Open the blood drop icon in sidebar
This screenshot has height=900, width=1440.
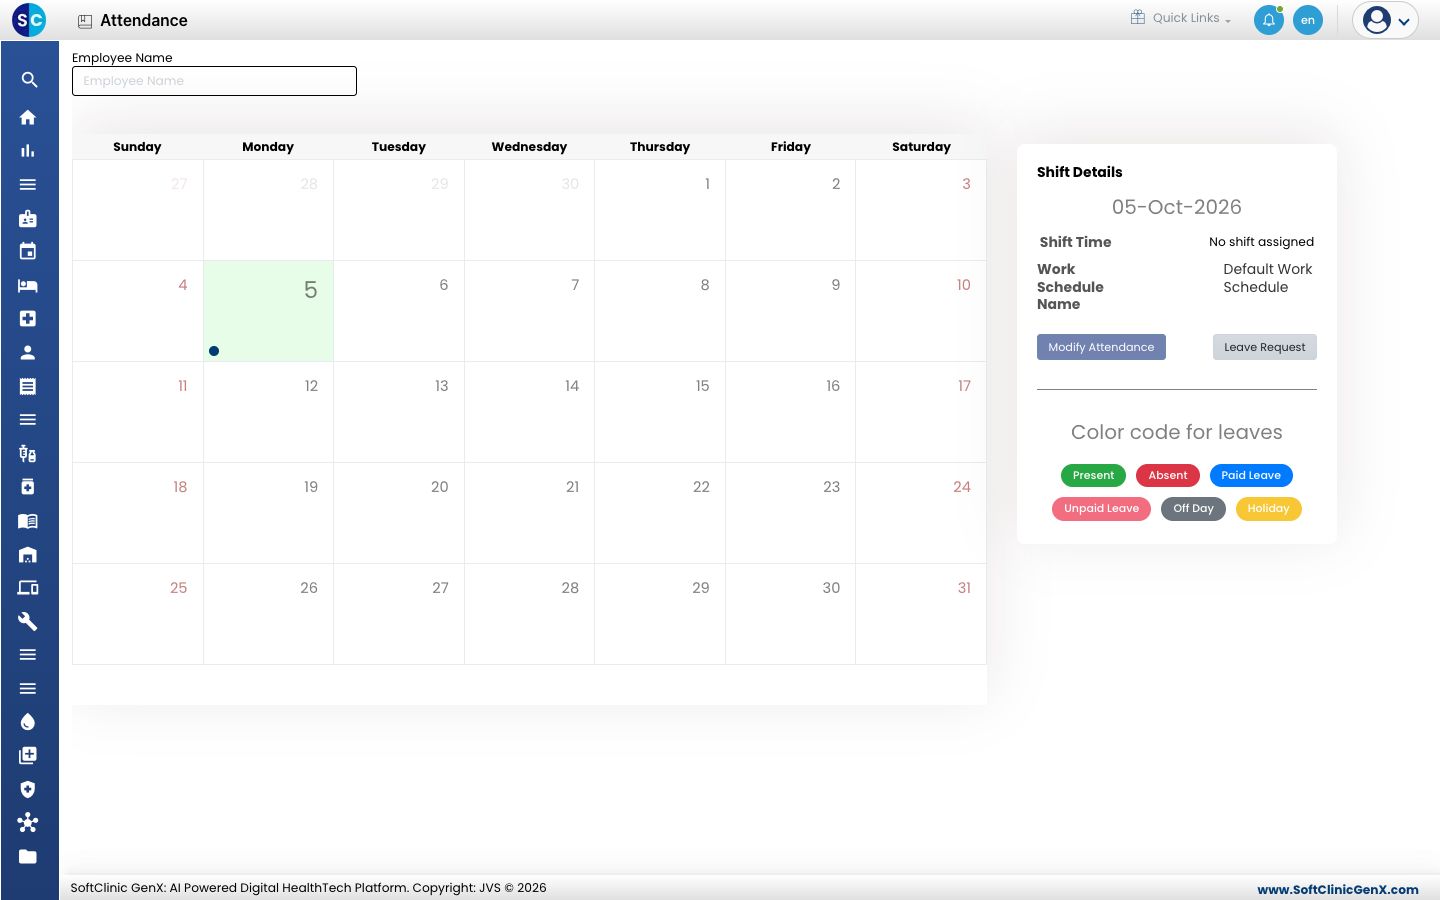point(28,722)
